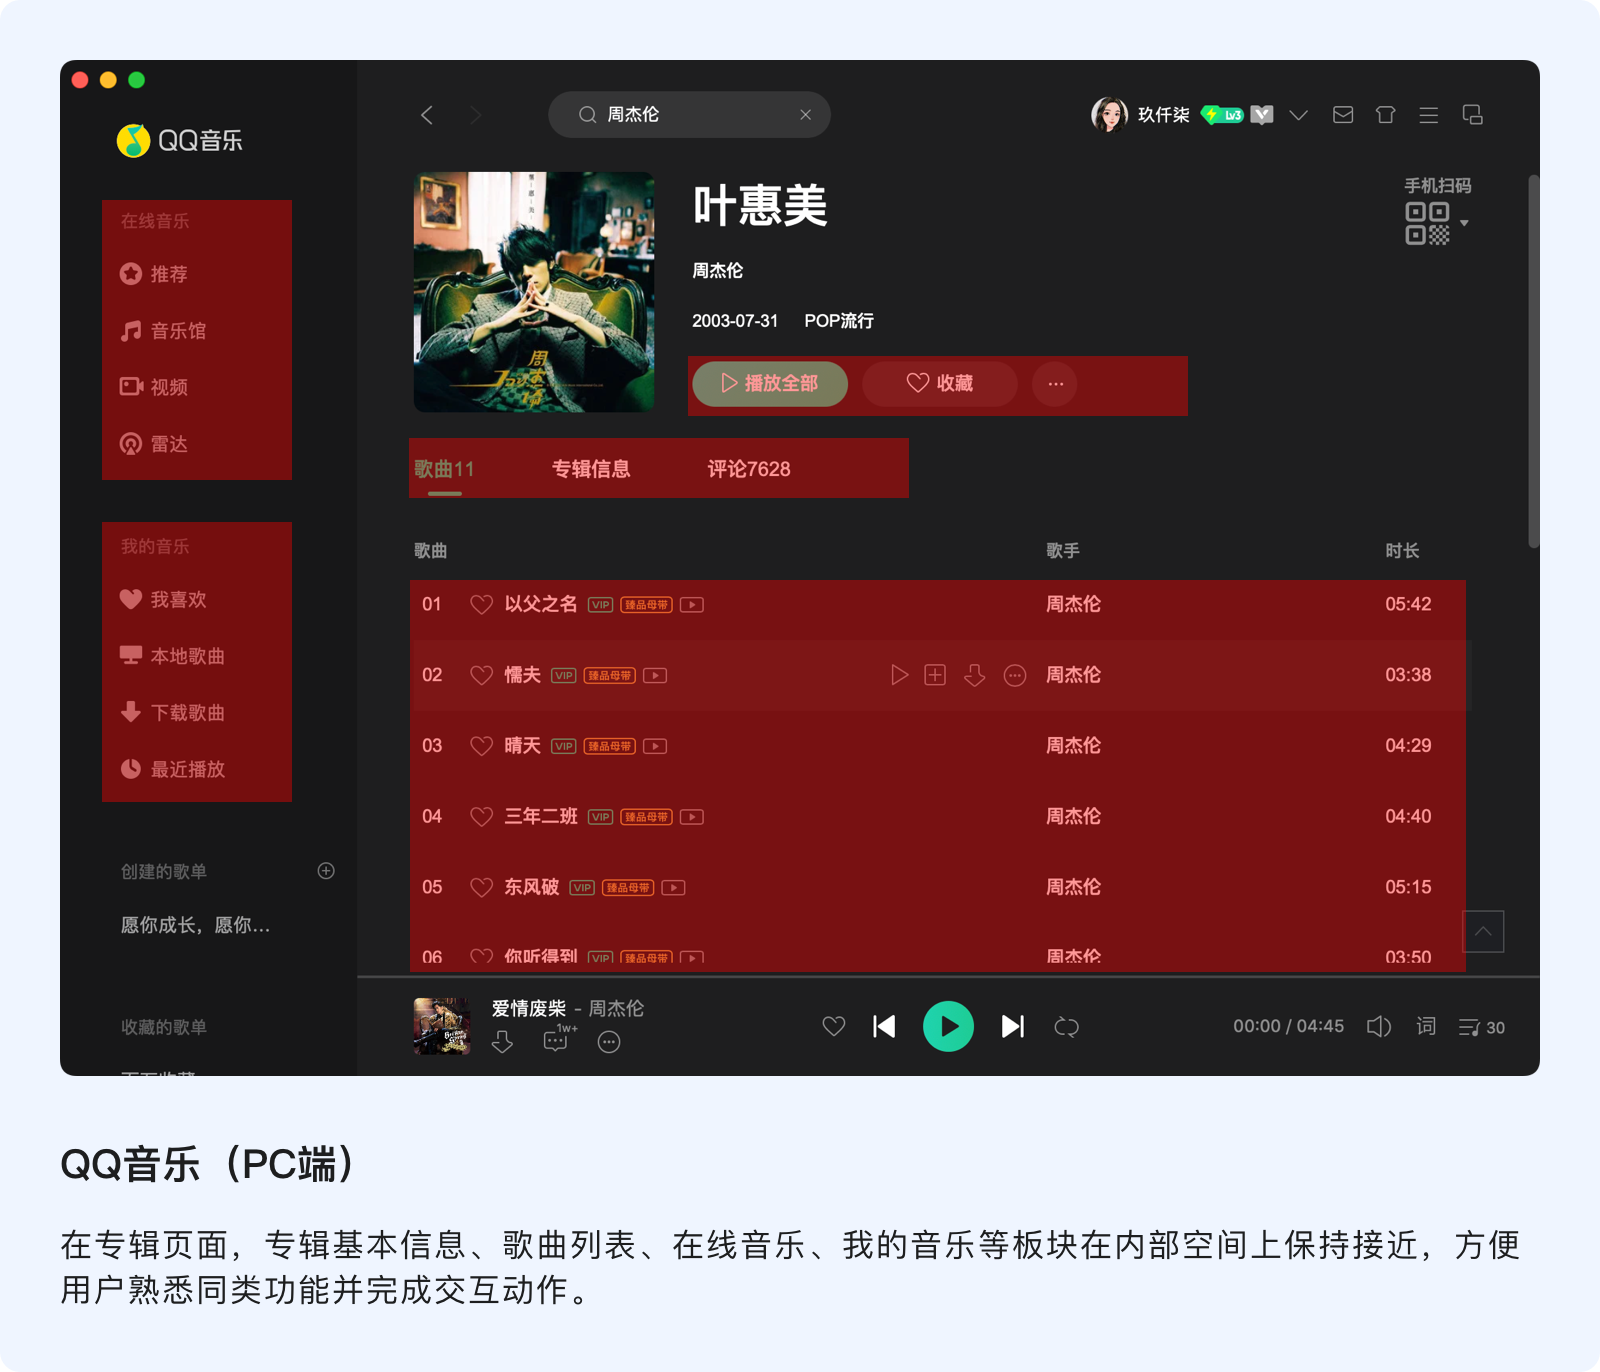Toggle heart favorite on 以父之名
Screen dimensions: 1600x1372
(481, 605)
